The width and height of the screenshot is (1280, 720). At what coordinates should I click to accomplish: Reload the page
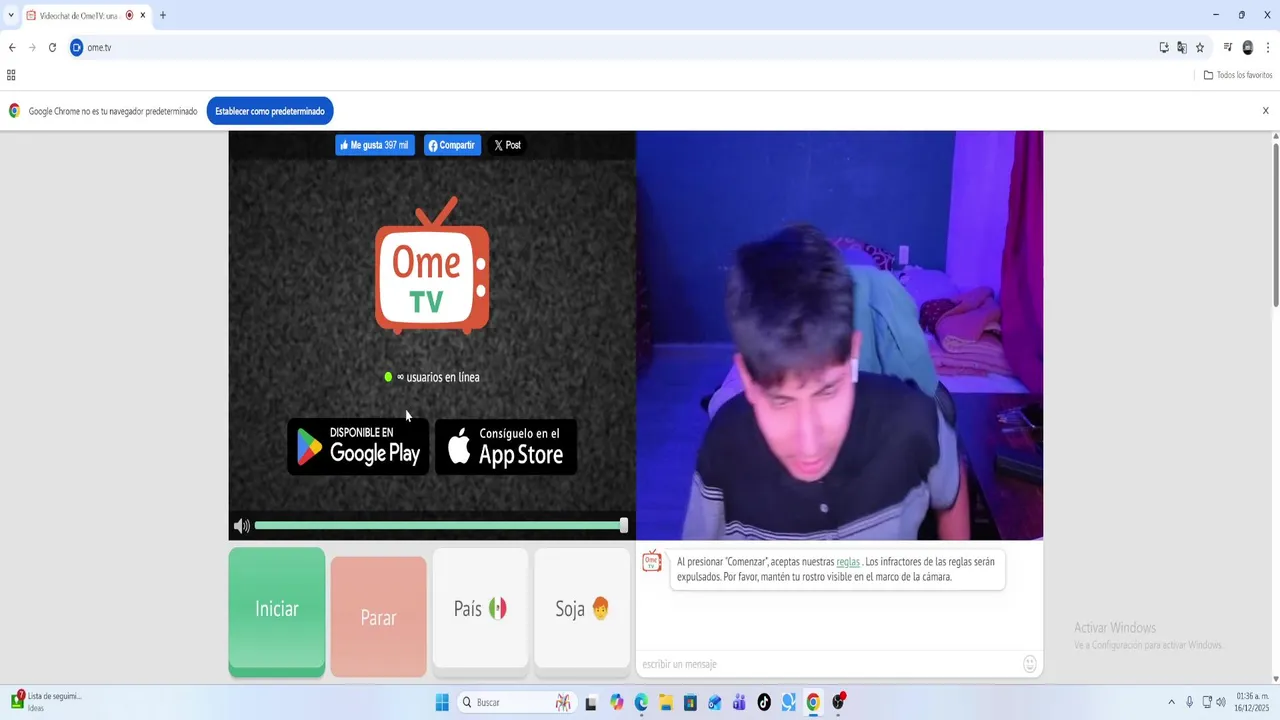tap(52, 47)
